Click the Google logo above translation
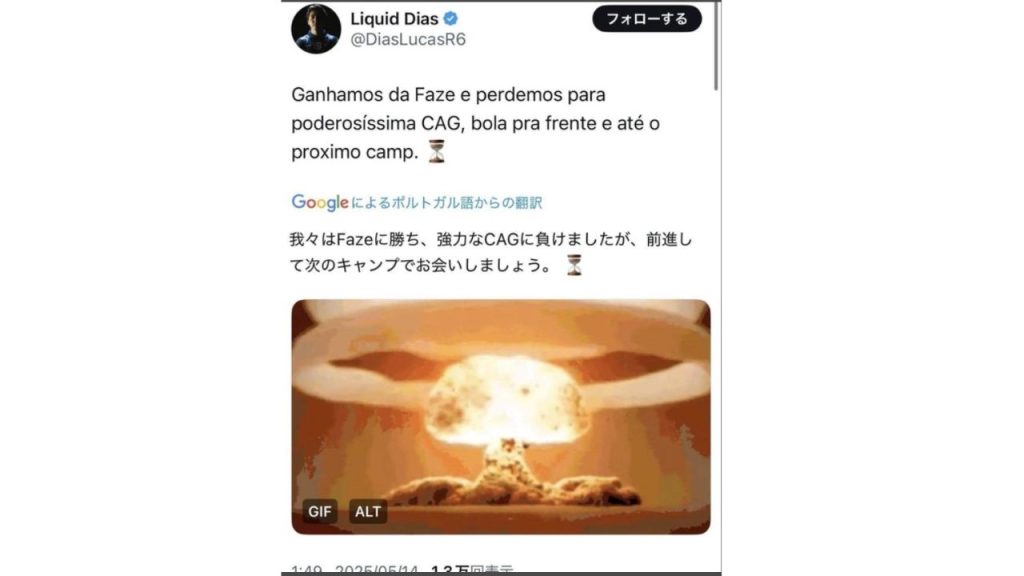Image resolution: width=1024 pixels, height=576 pixels. [320, 202]
